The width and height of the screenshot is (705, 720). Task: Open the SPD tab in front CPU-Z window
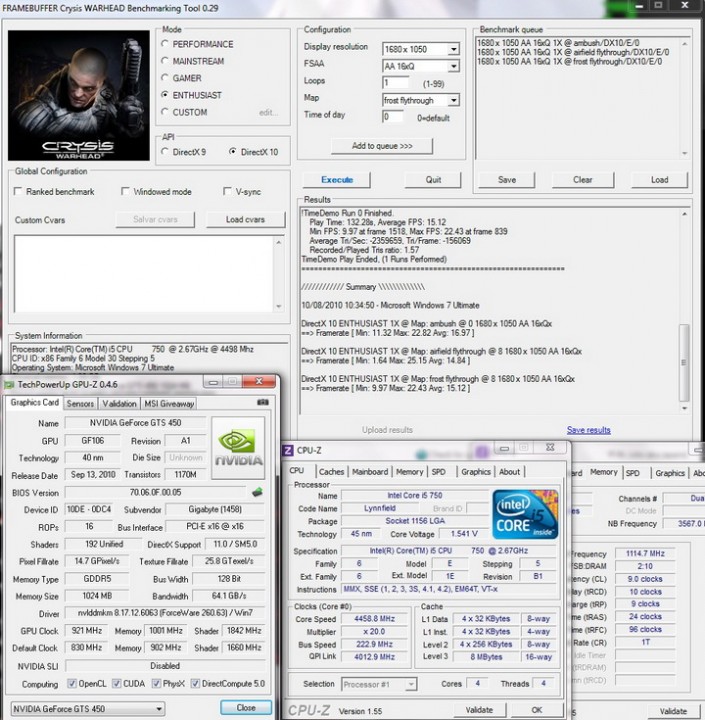pos(439,472)
